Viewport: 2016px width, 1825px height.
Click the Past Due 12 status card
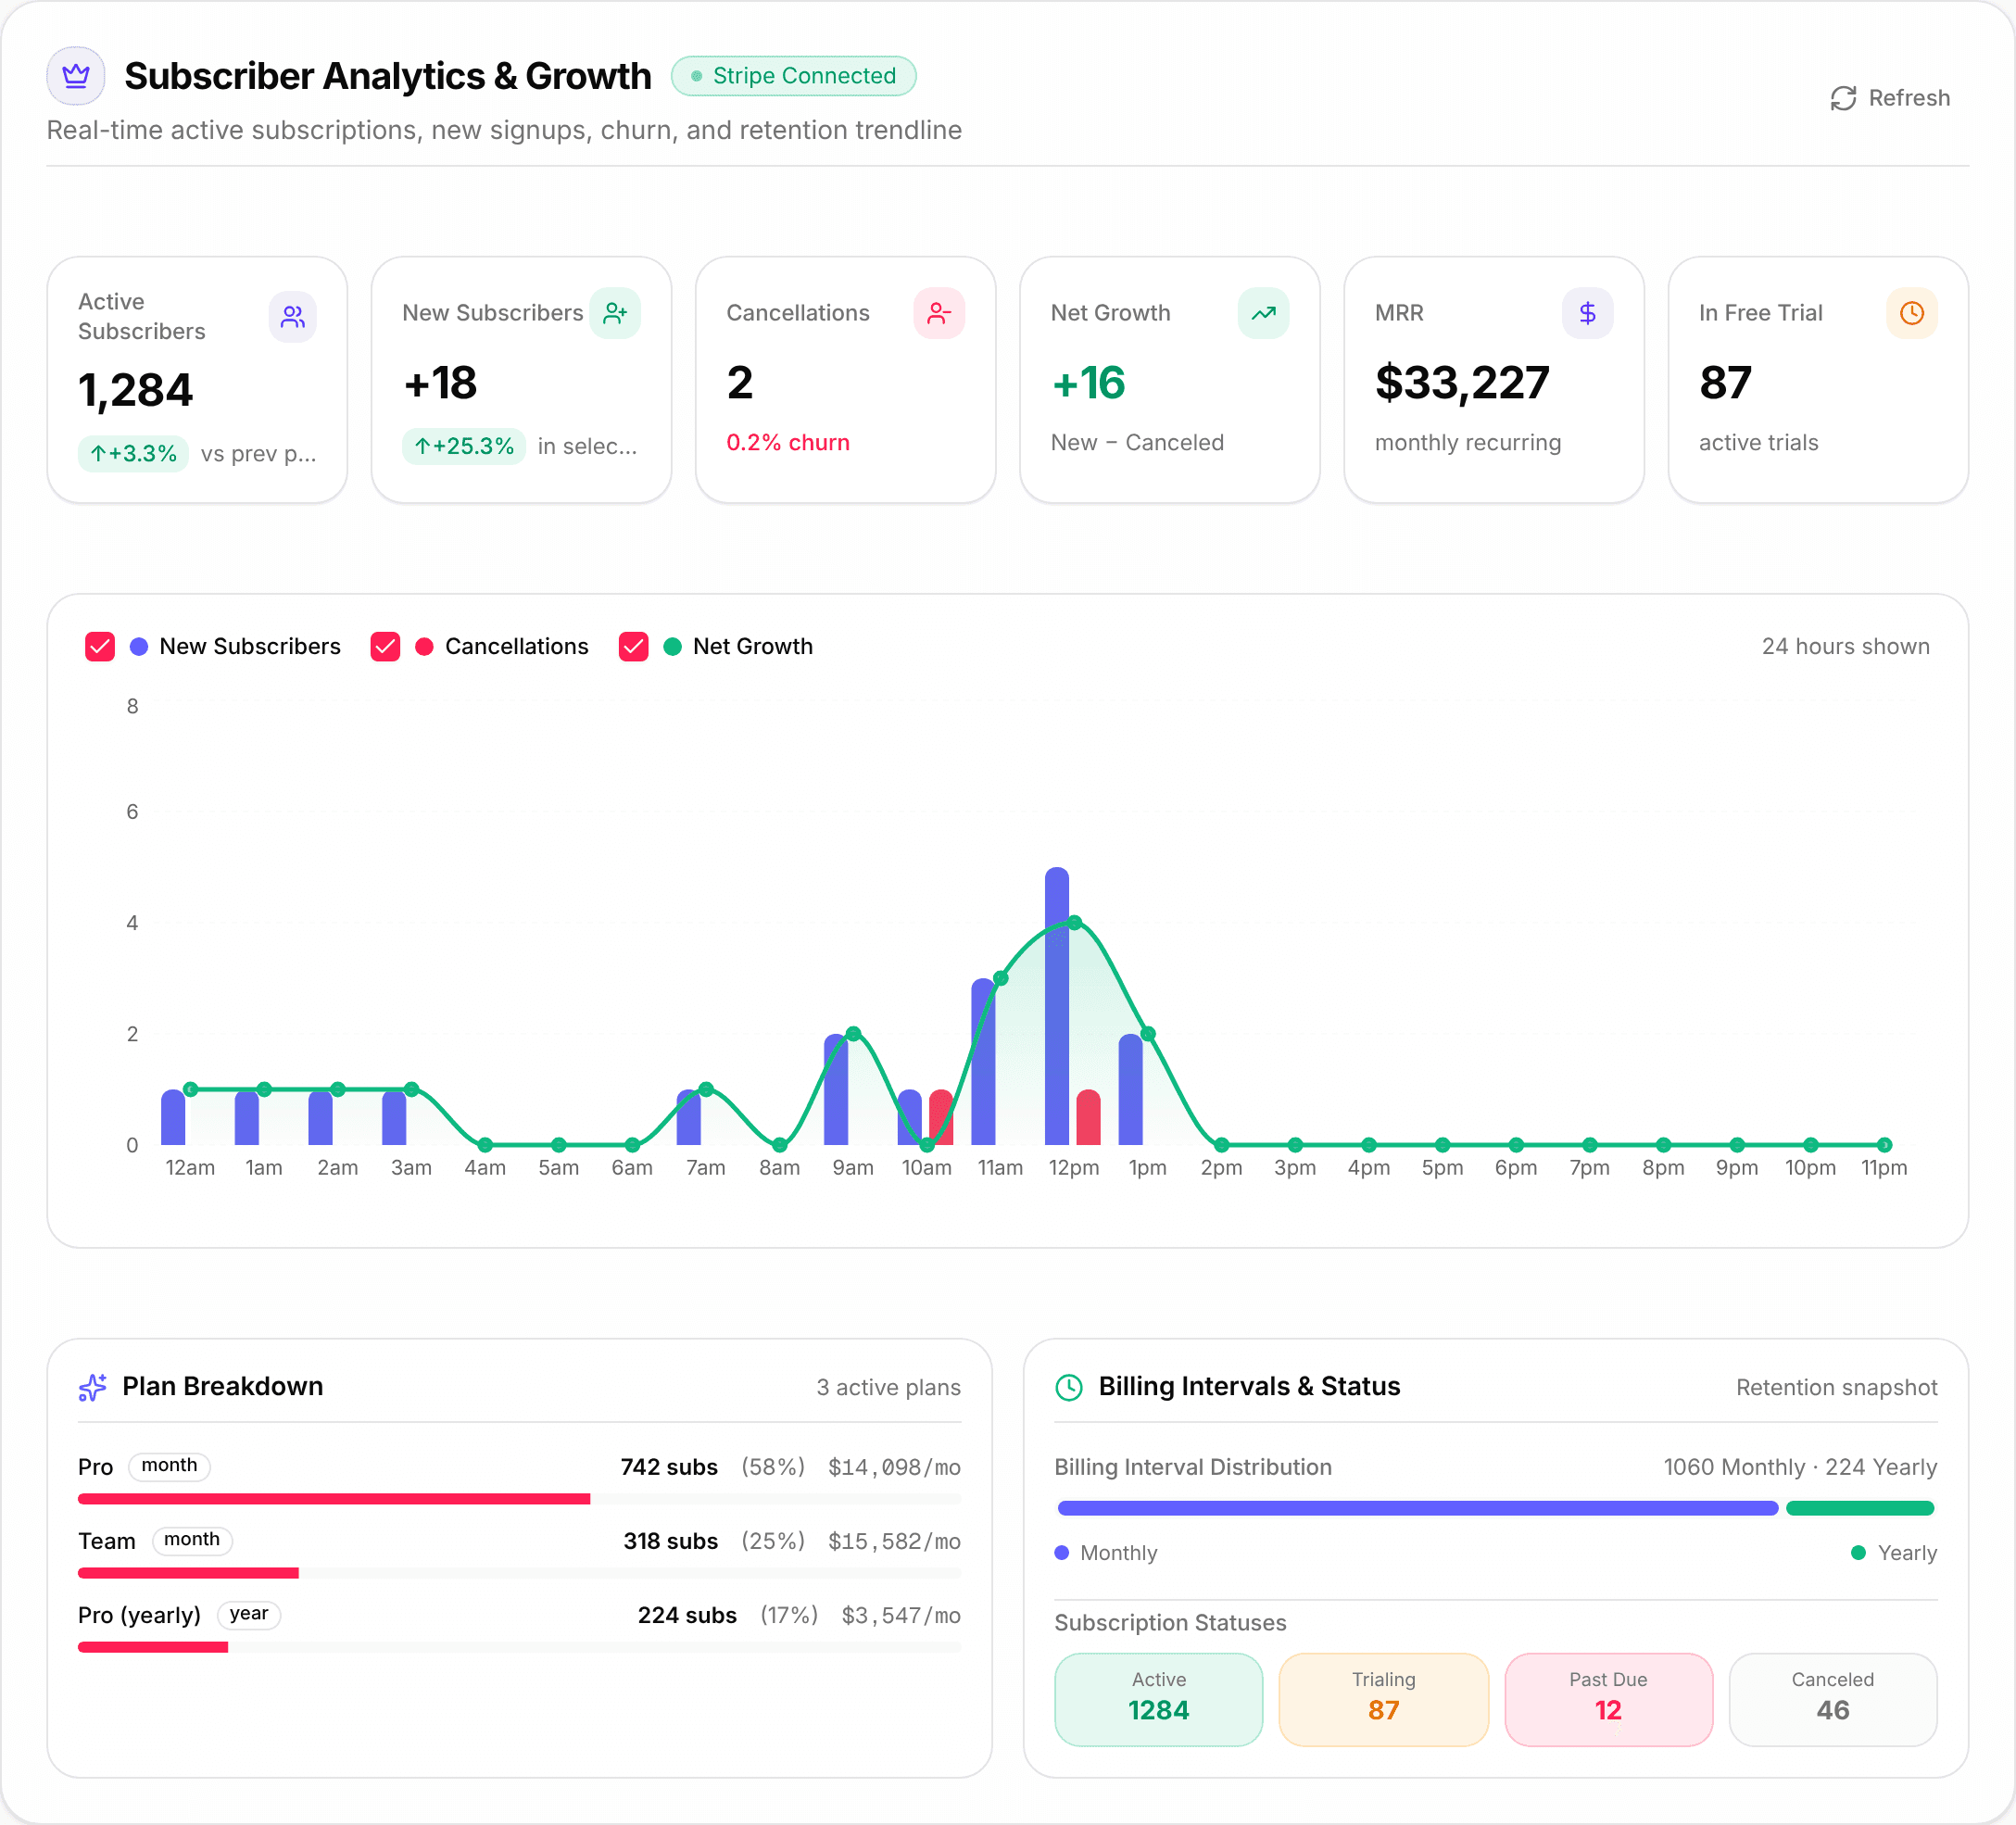click(x=1608, y=1700)
